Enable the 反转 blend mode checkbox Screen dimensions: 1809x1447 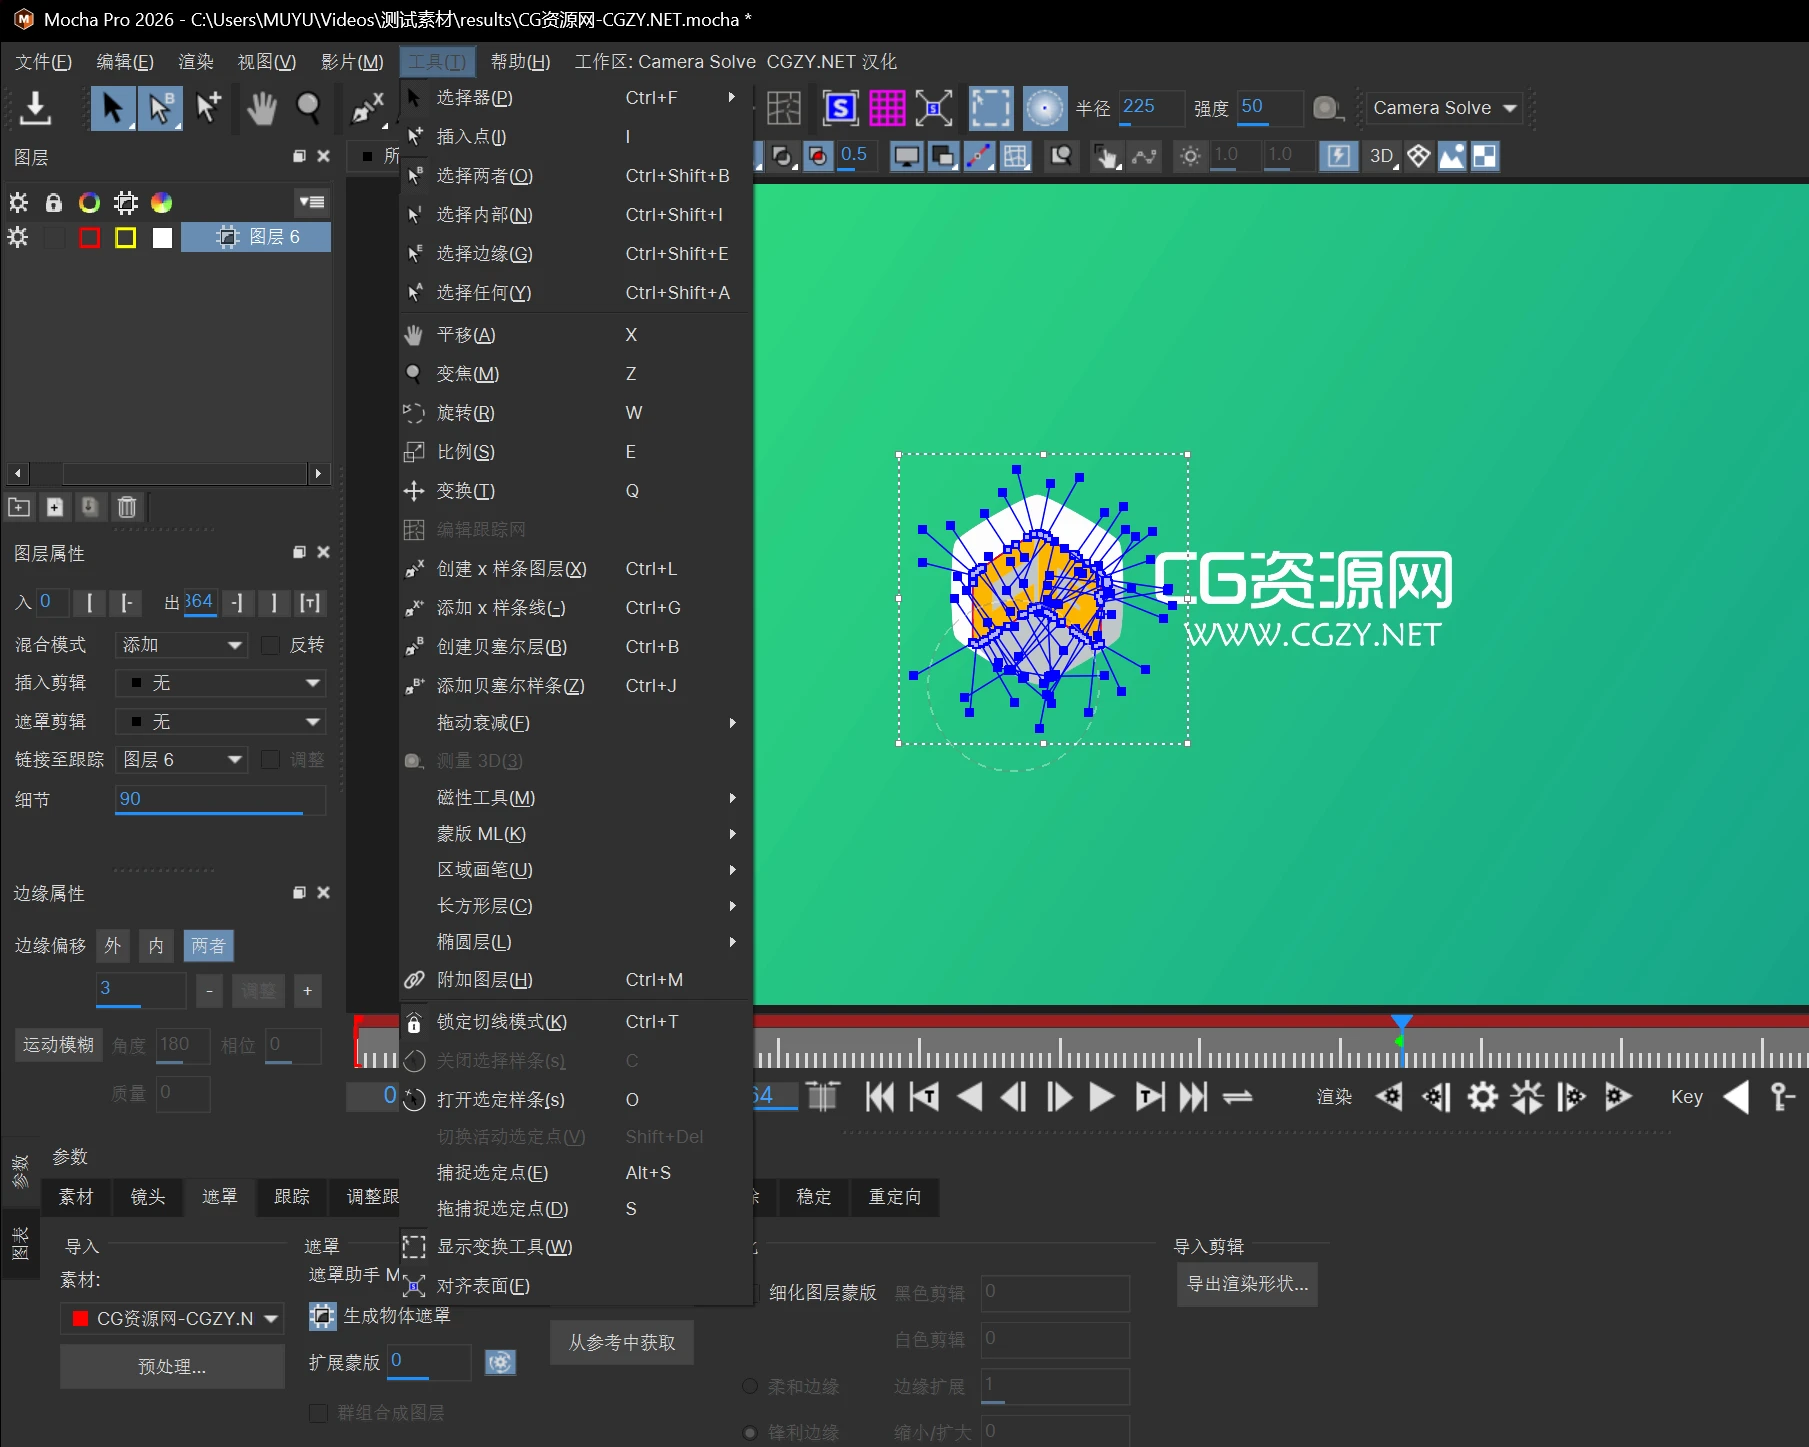pos(270,645)
